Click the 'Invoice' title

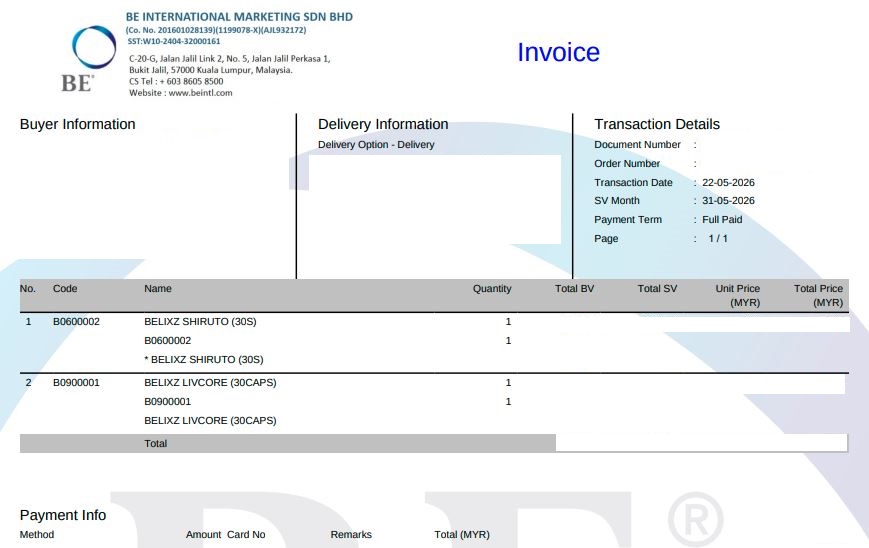pyautogui.click(x=558, y=53)
